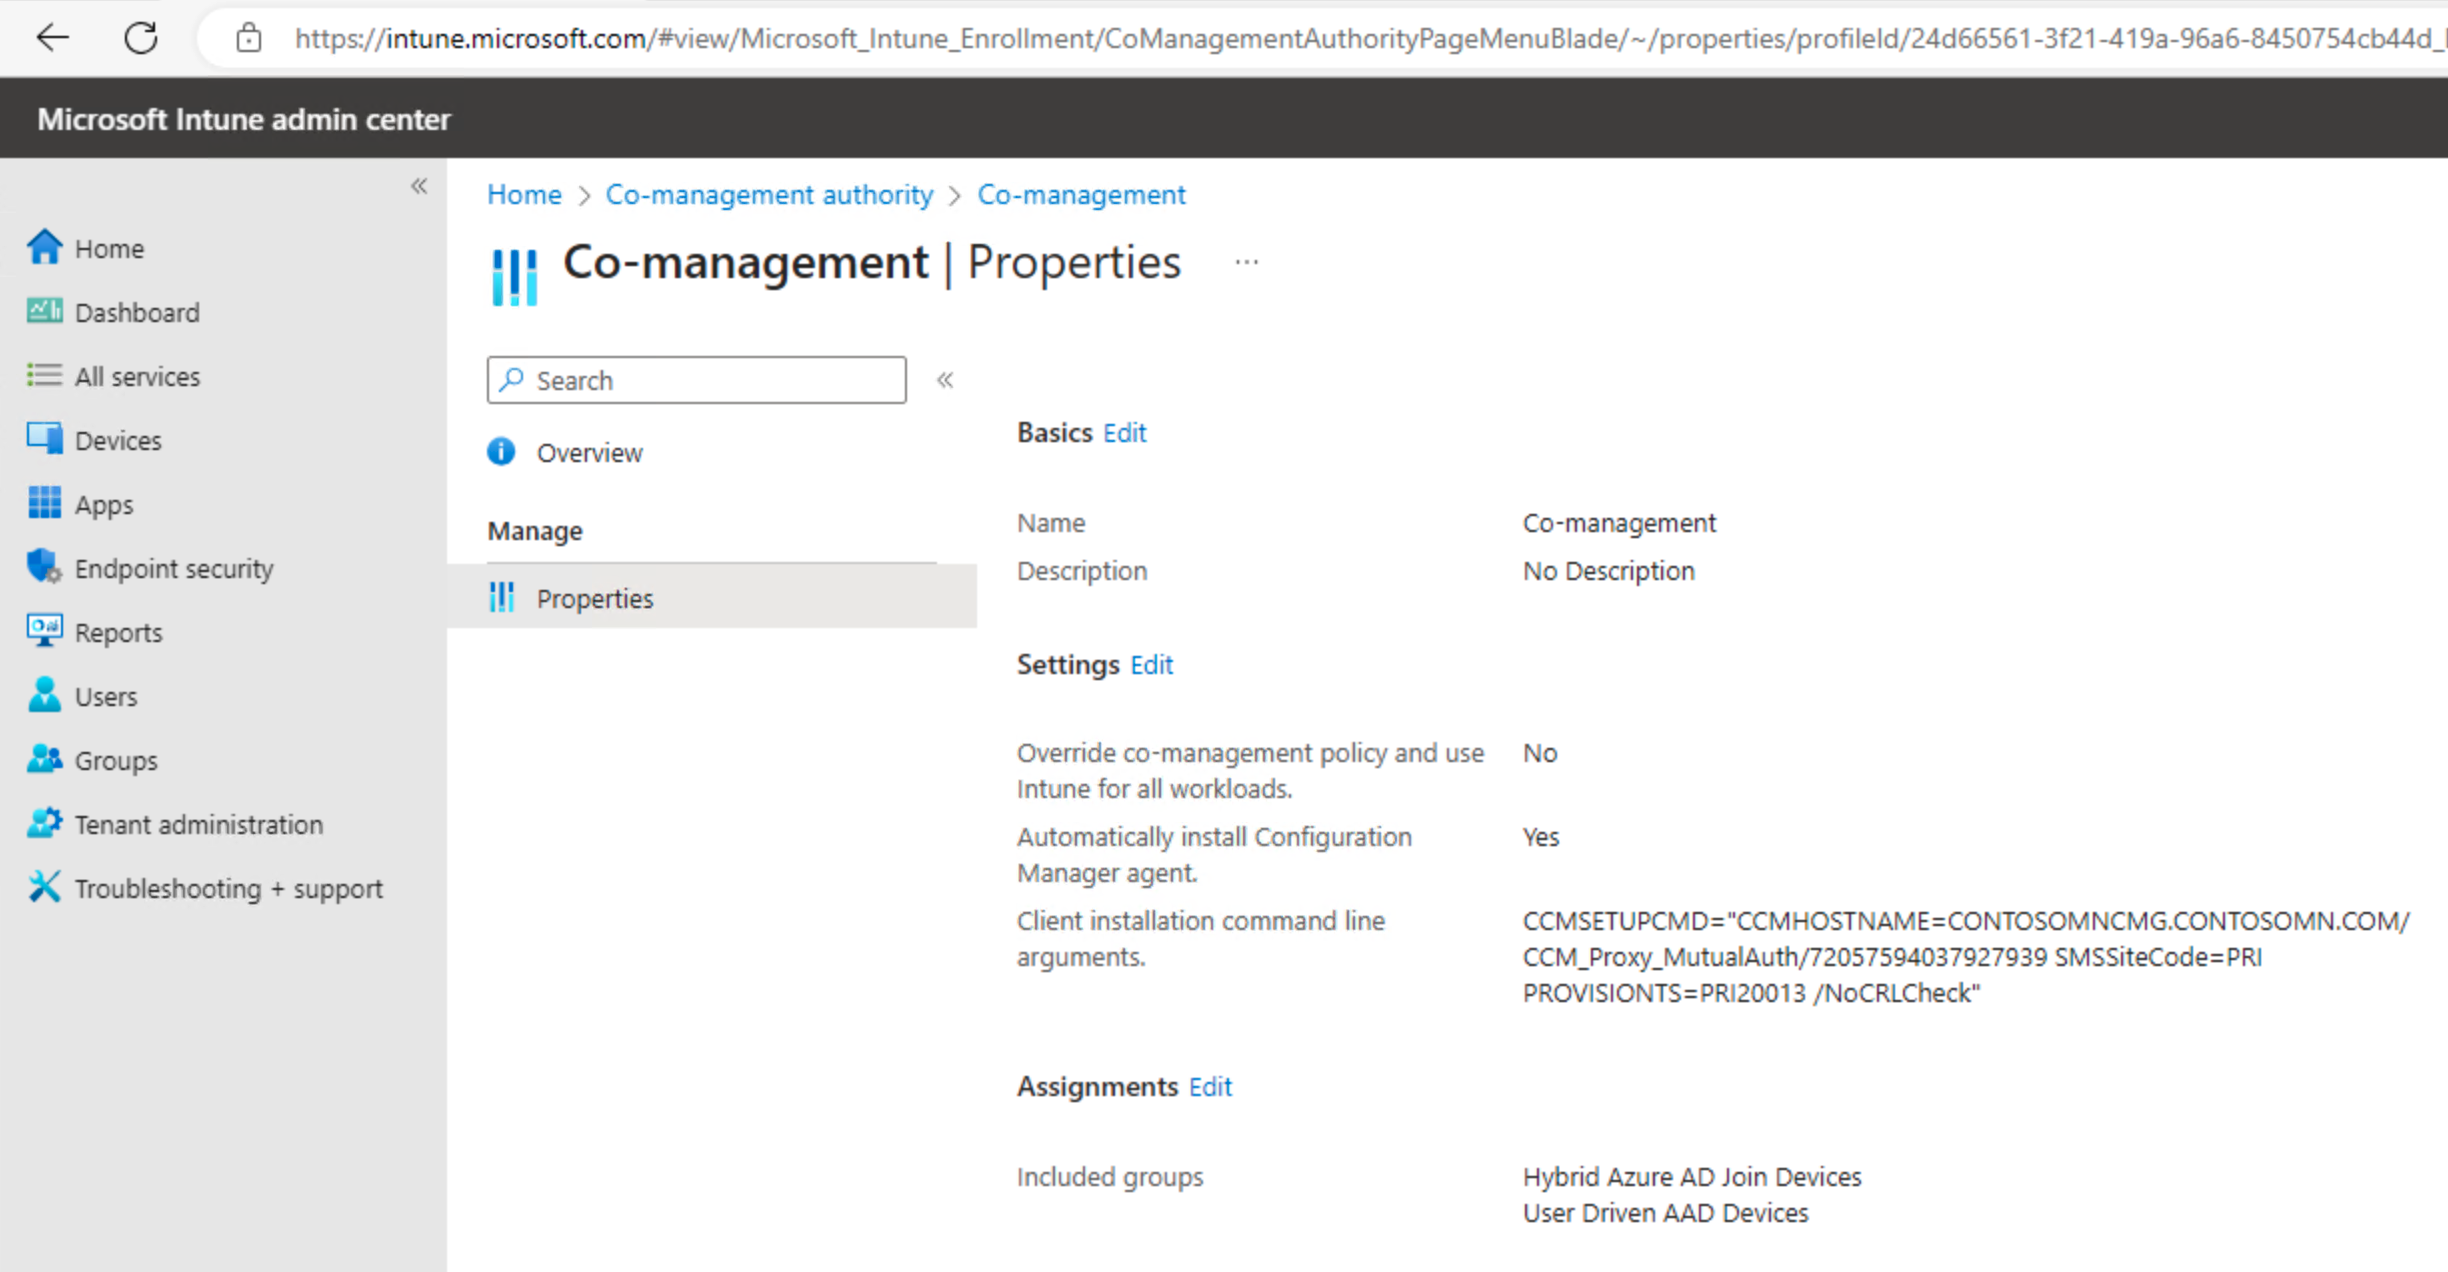Select Properties under Manage

point(595,597)
